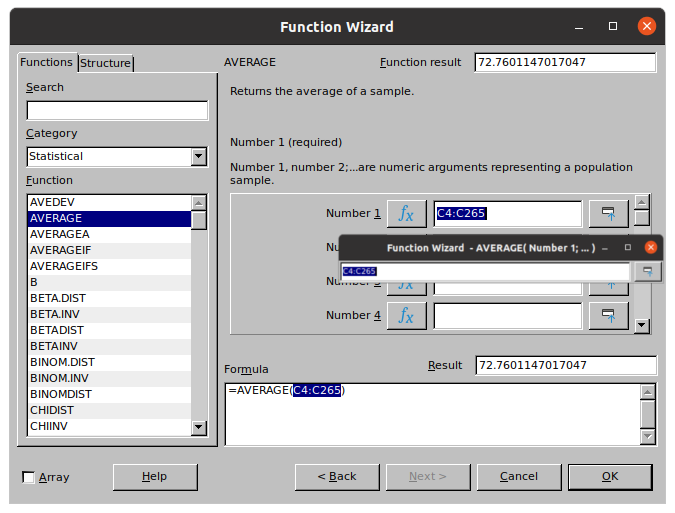Switch to the Functions tab

pyautogui.click(x=46, y=62)
